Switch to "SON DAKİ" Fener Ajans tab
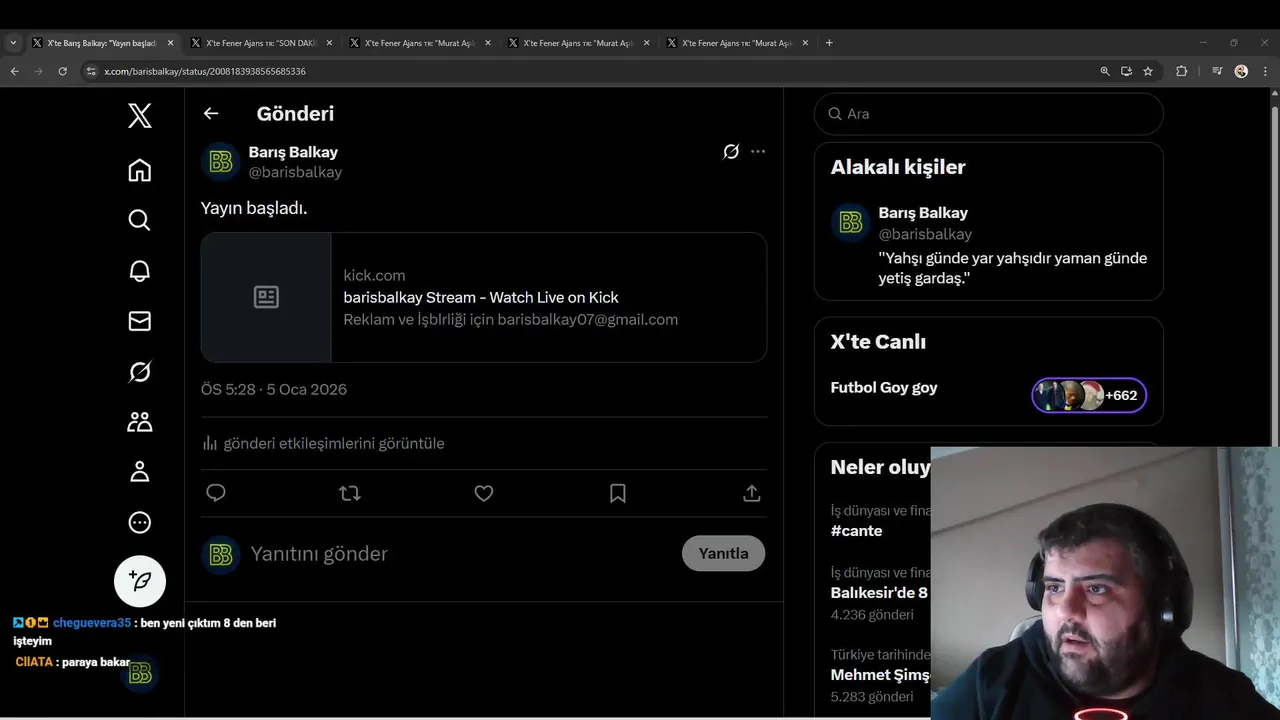The image size is (1280, 720). click(262, 43)
